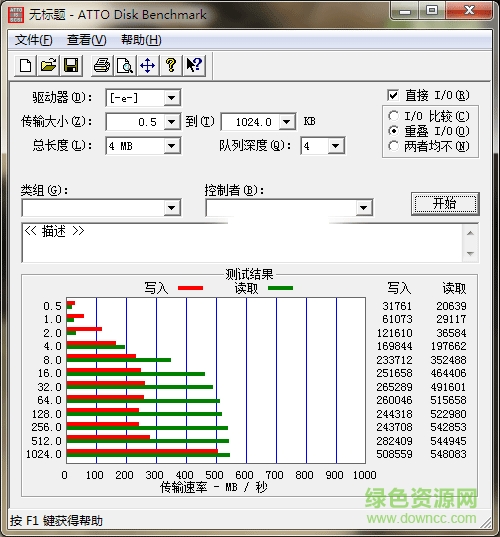Image resolution: width=500 pixels, height=537 pixels.
Task: Maximize the ATTO Disk Benchmark window
Action: click(x=432, y=11)
